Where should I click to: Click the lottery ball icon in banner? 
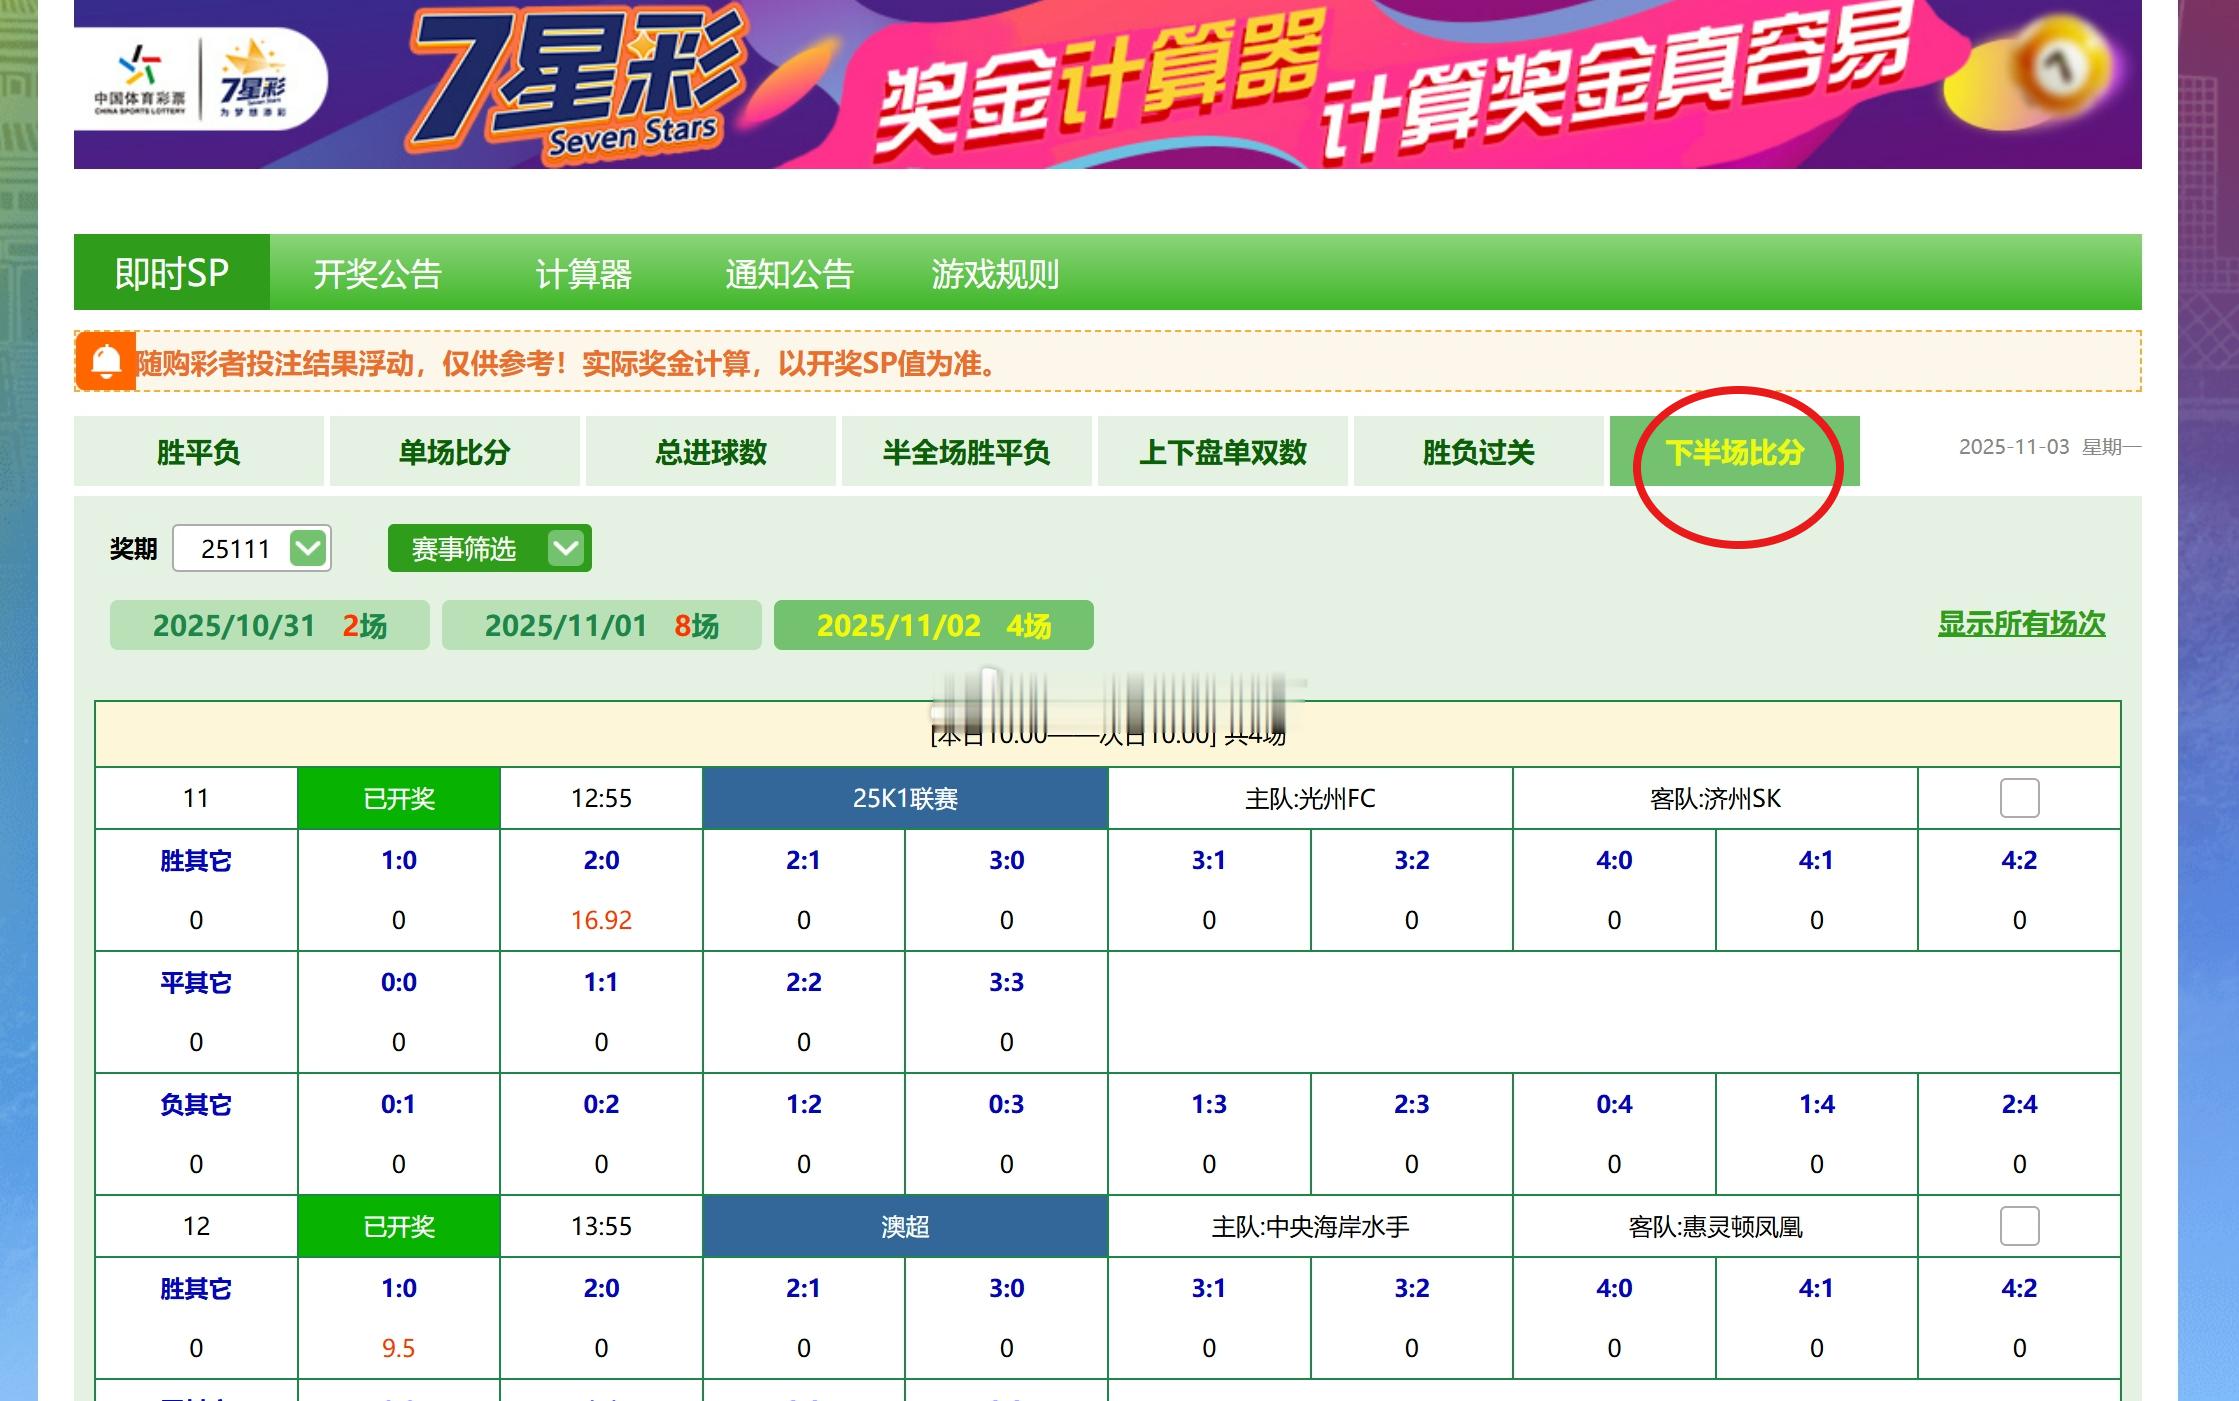2060,68
